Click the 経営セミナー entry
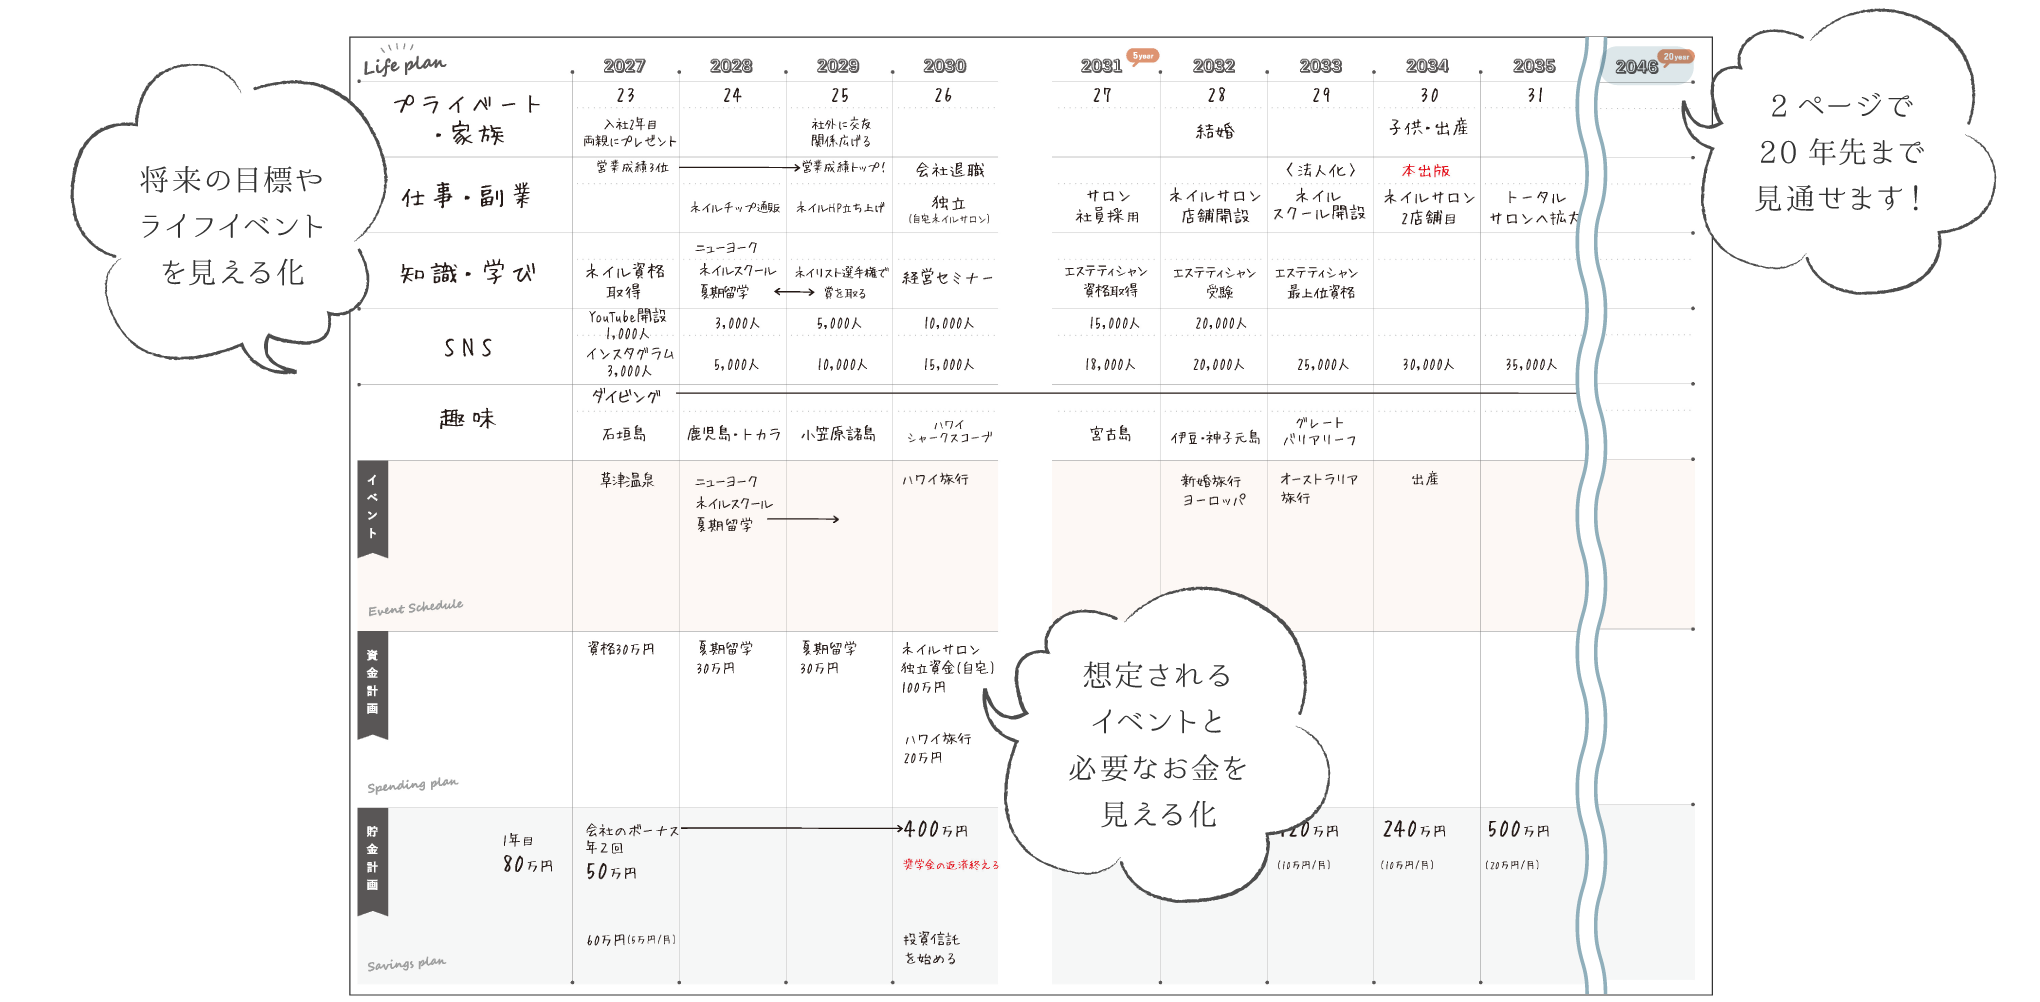Image resolution: width=2040 pixels, height=1002 pixels. click(947, 278)
